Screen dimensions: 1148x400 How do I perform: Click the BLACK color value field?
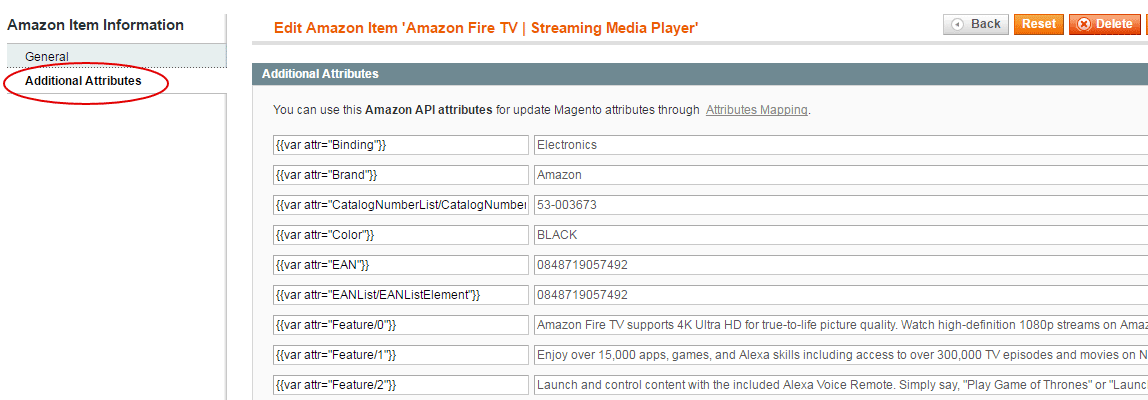[840, 235]
